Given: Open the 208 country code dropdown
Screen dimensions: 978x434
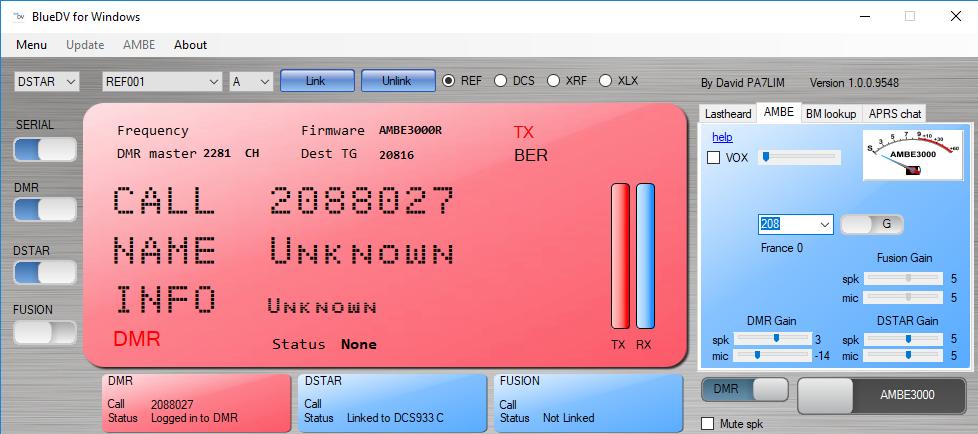Looking at the screenshot, I should (x=796, y=224).
